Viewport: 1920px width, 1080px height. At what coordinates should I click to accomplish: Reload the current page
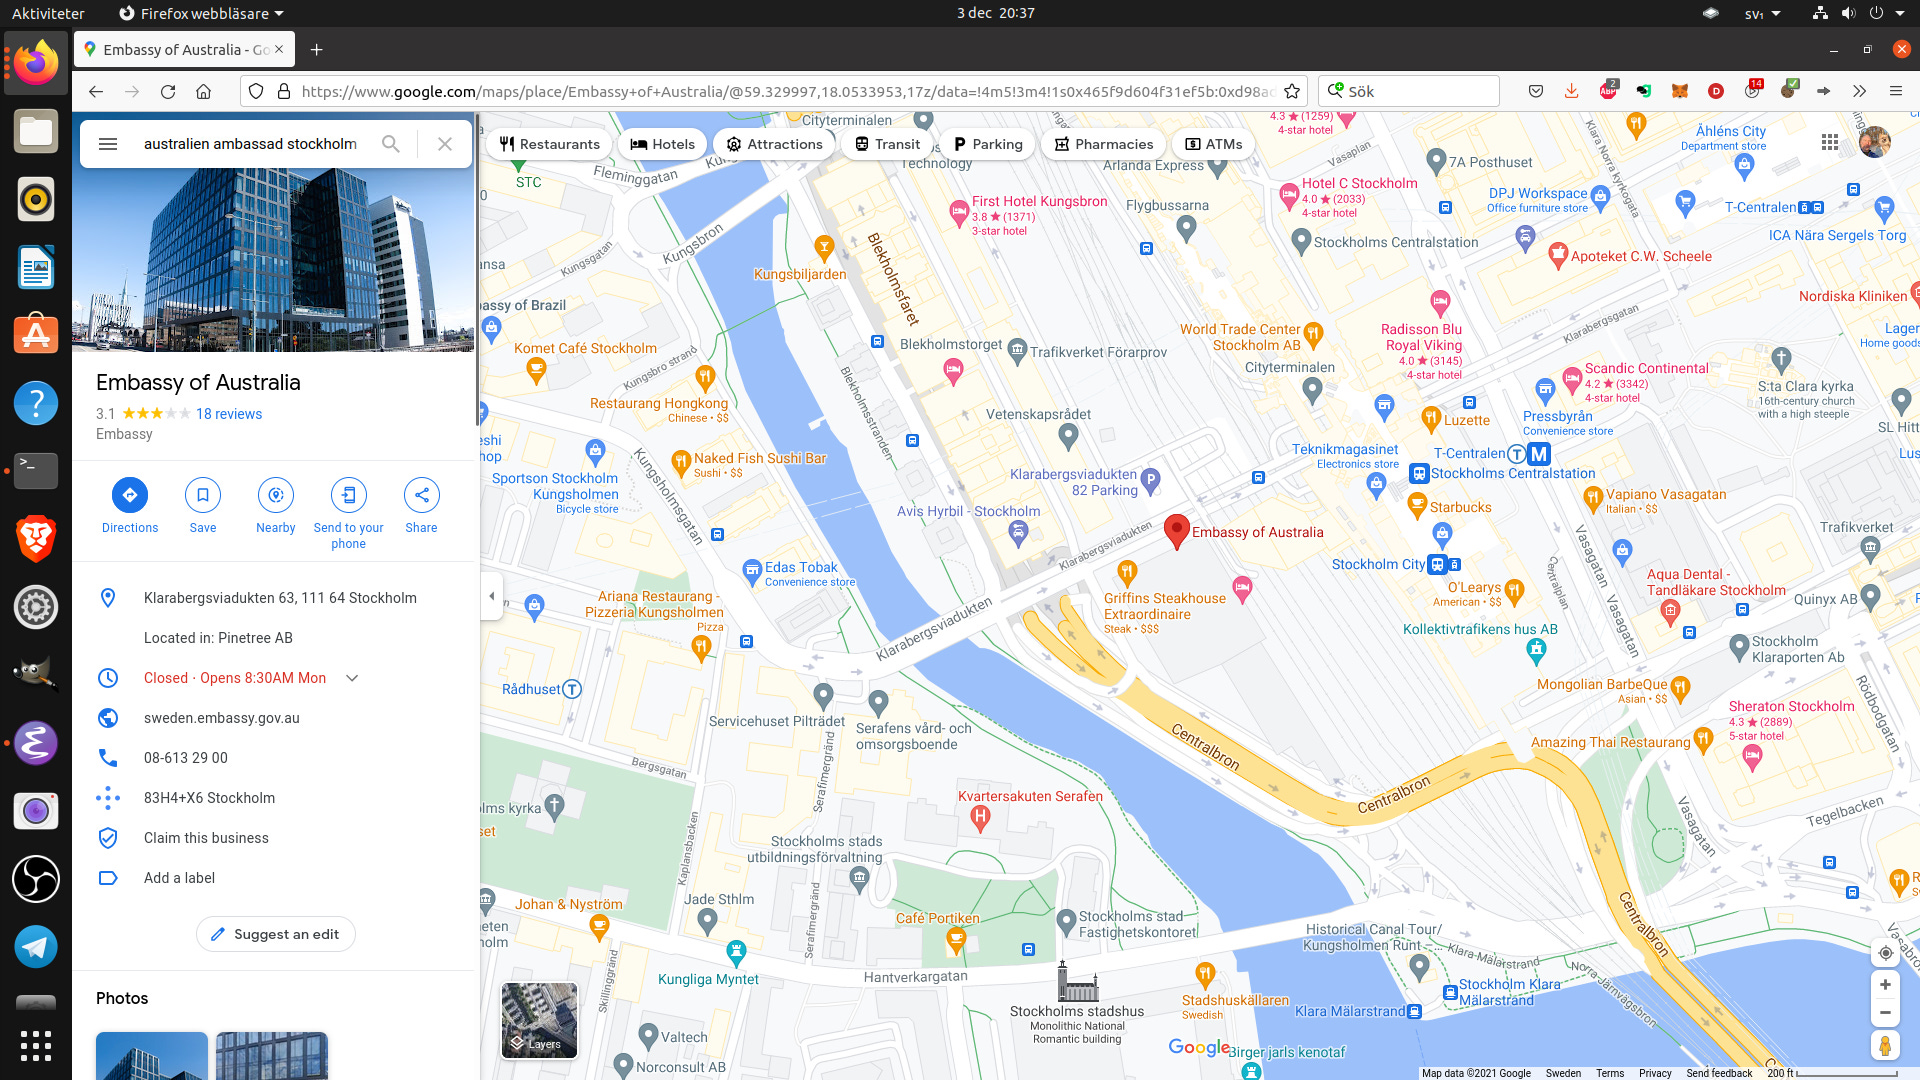168,91
